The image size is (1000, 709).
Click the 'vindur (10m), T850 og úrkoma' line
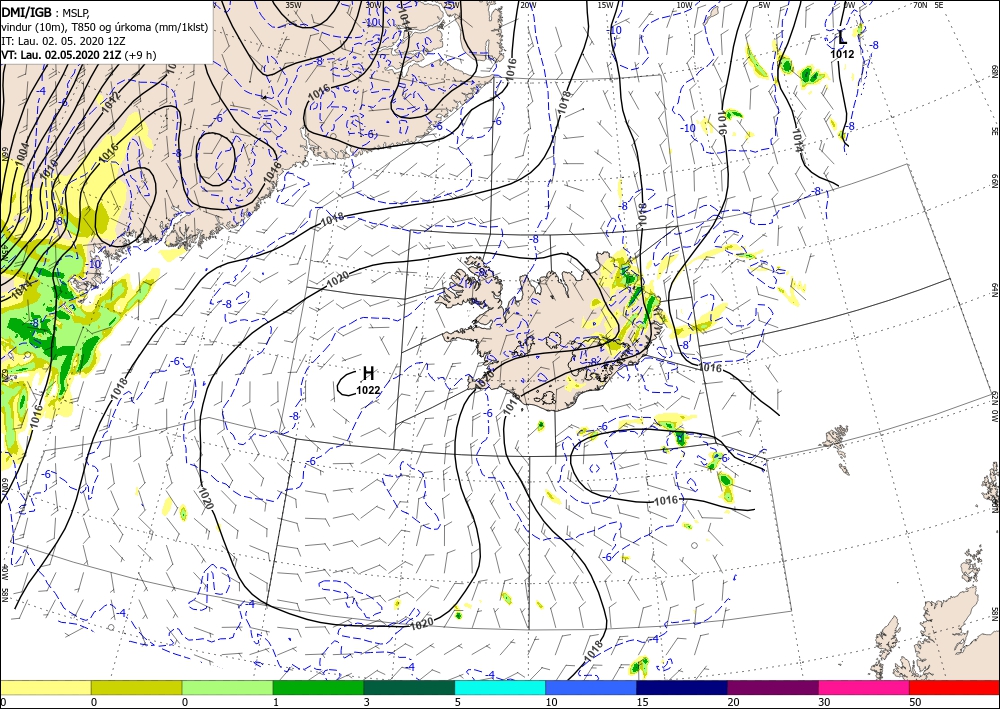tap(105, 26)
